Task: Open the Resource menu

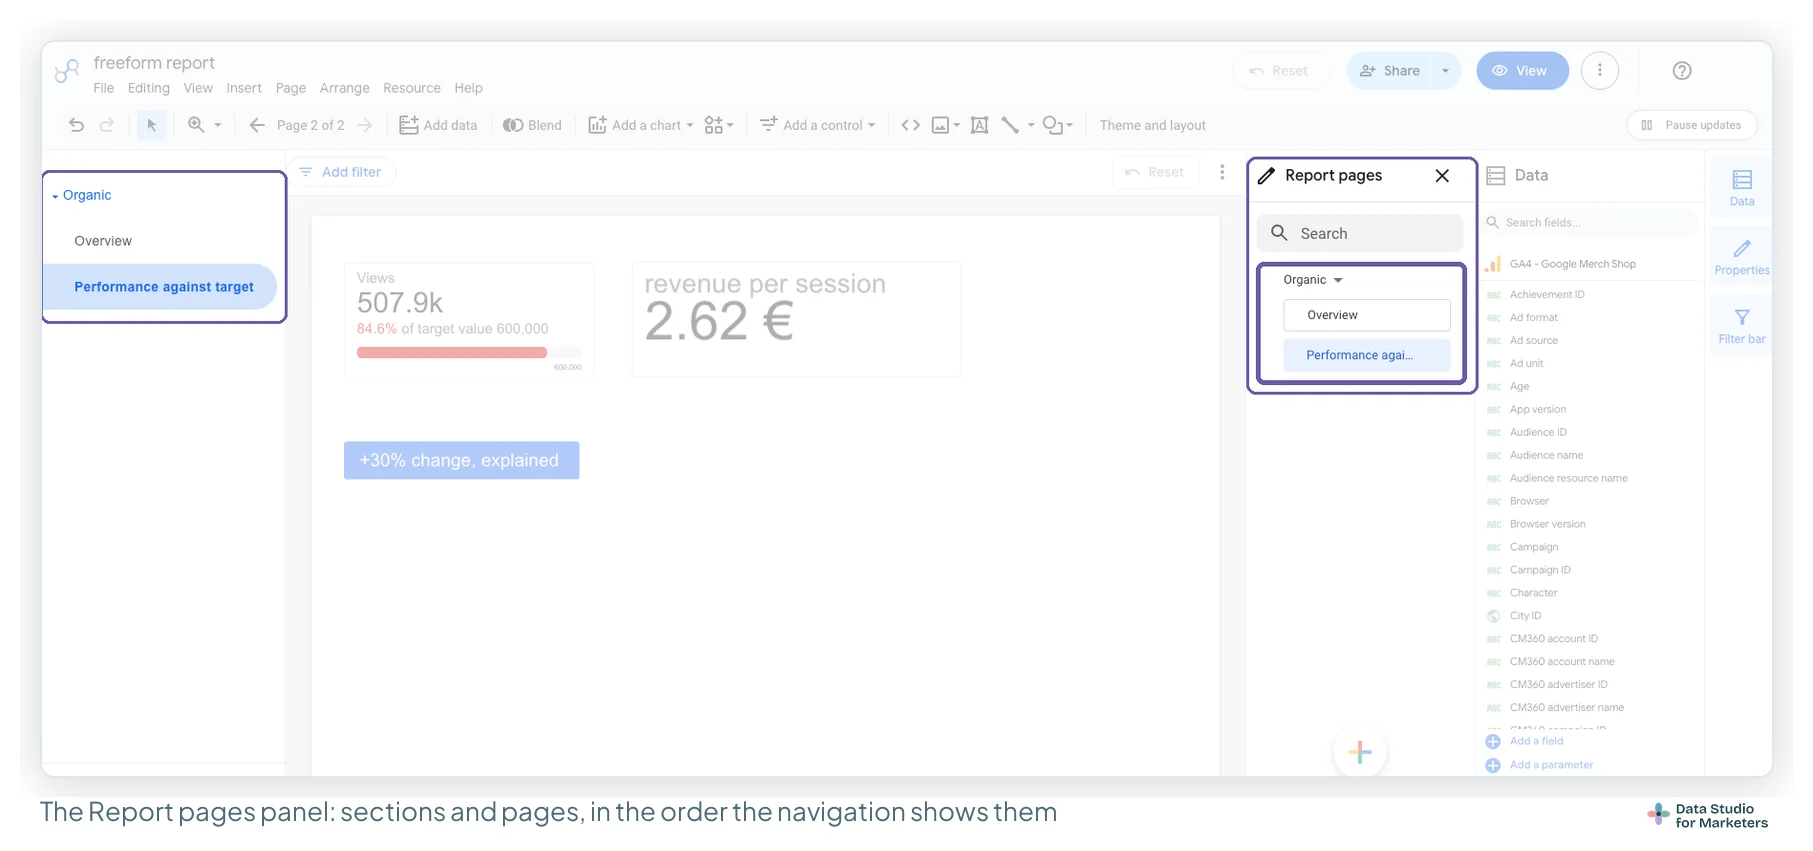Action: [411, 88]
